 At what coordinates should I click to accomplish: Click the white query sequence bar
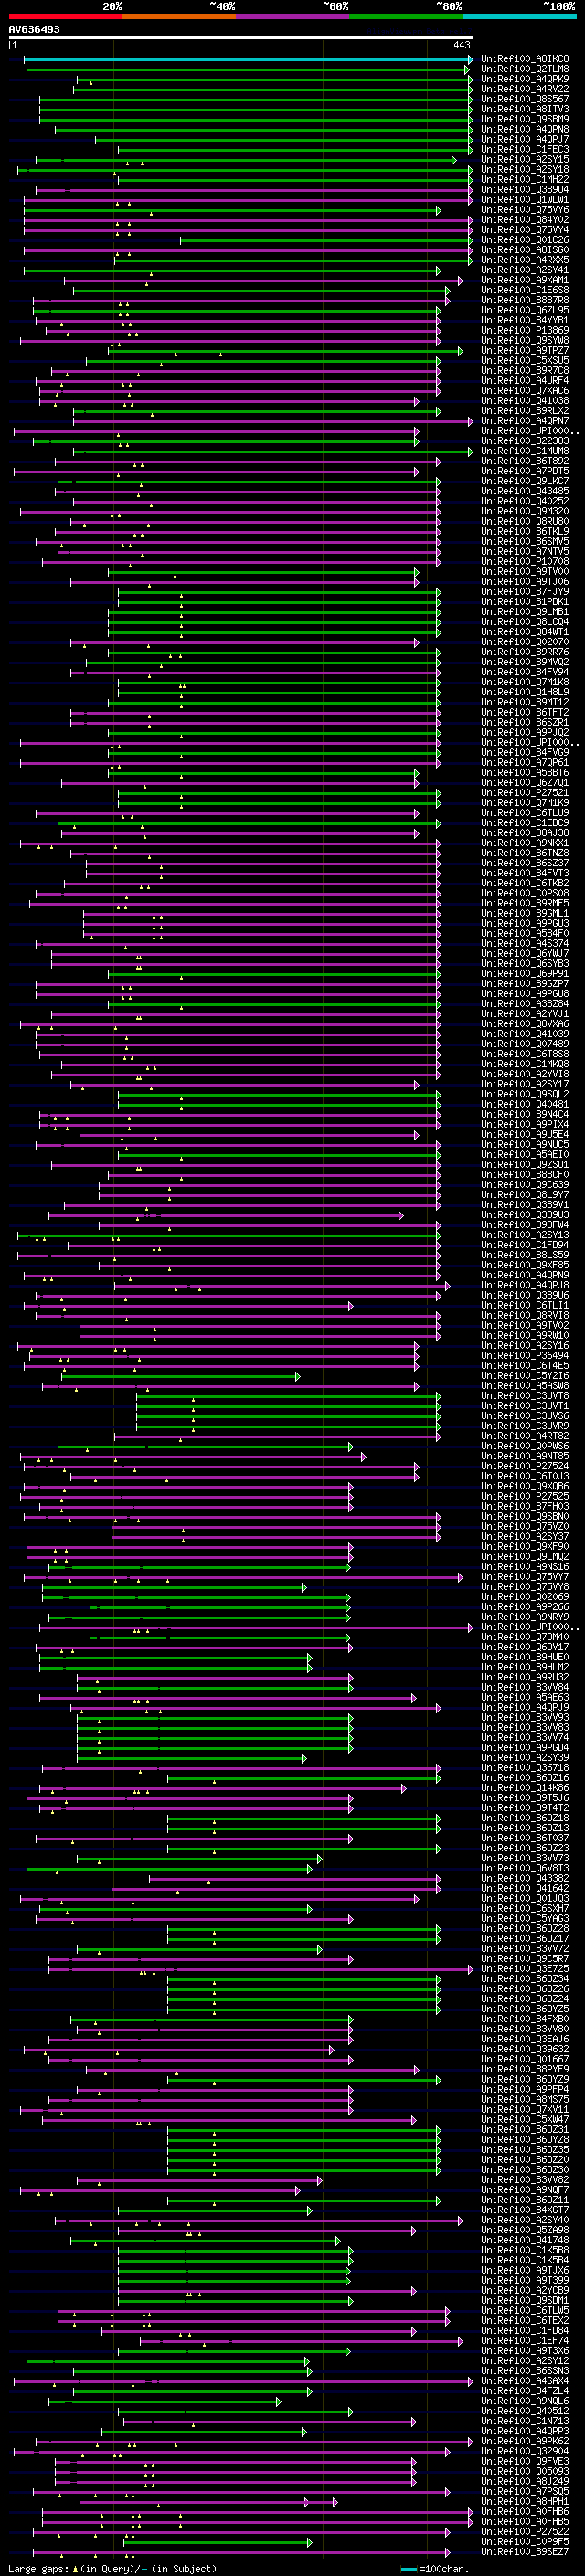tap(241, 37)
